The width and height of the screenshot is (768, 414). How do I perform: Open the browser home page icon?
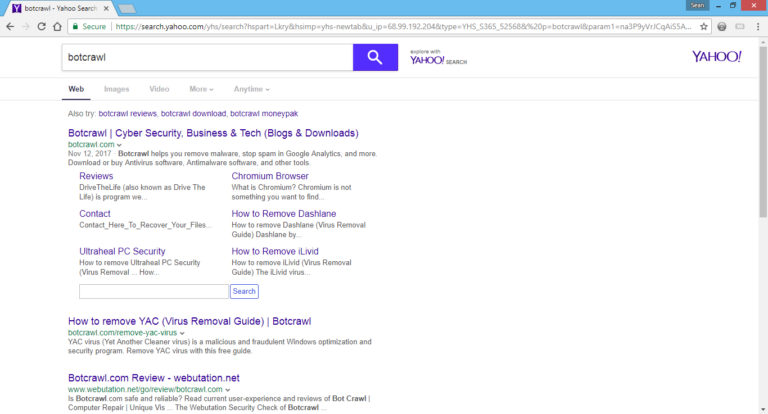[x=57, y=26]
